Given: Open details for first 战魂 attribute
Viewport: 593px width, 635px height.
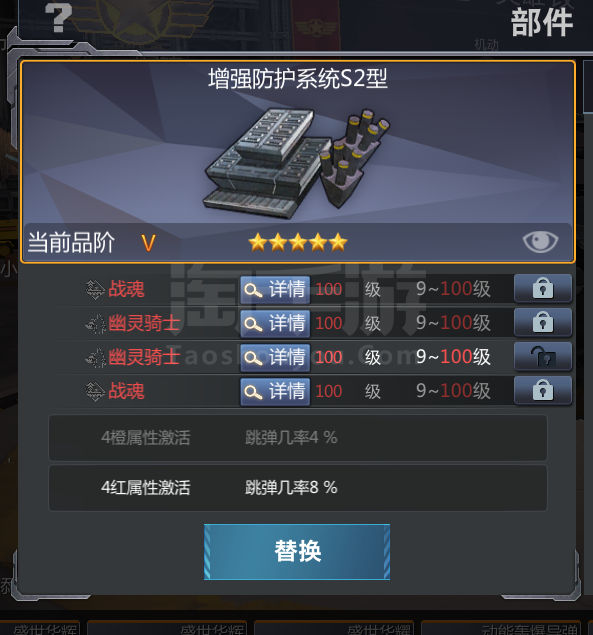Looking at the screenshot, I should [x=275, y=290].
